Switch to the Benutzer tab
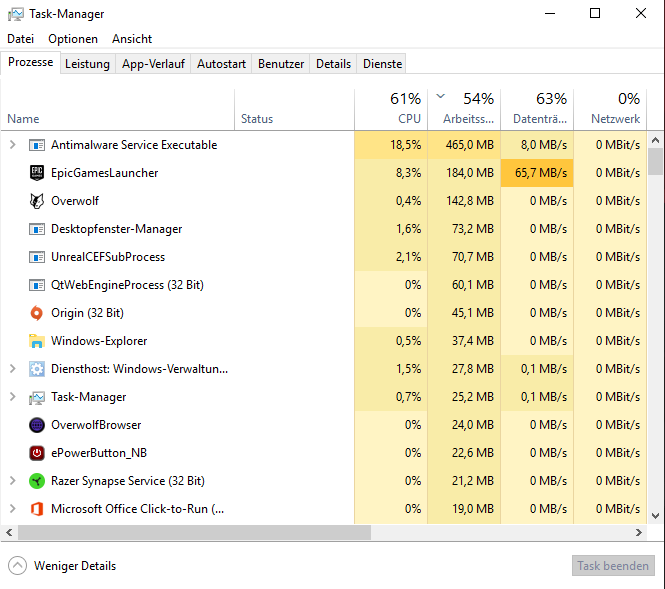Viewport: 665px width, 589px height. 281,64
